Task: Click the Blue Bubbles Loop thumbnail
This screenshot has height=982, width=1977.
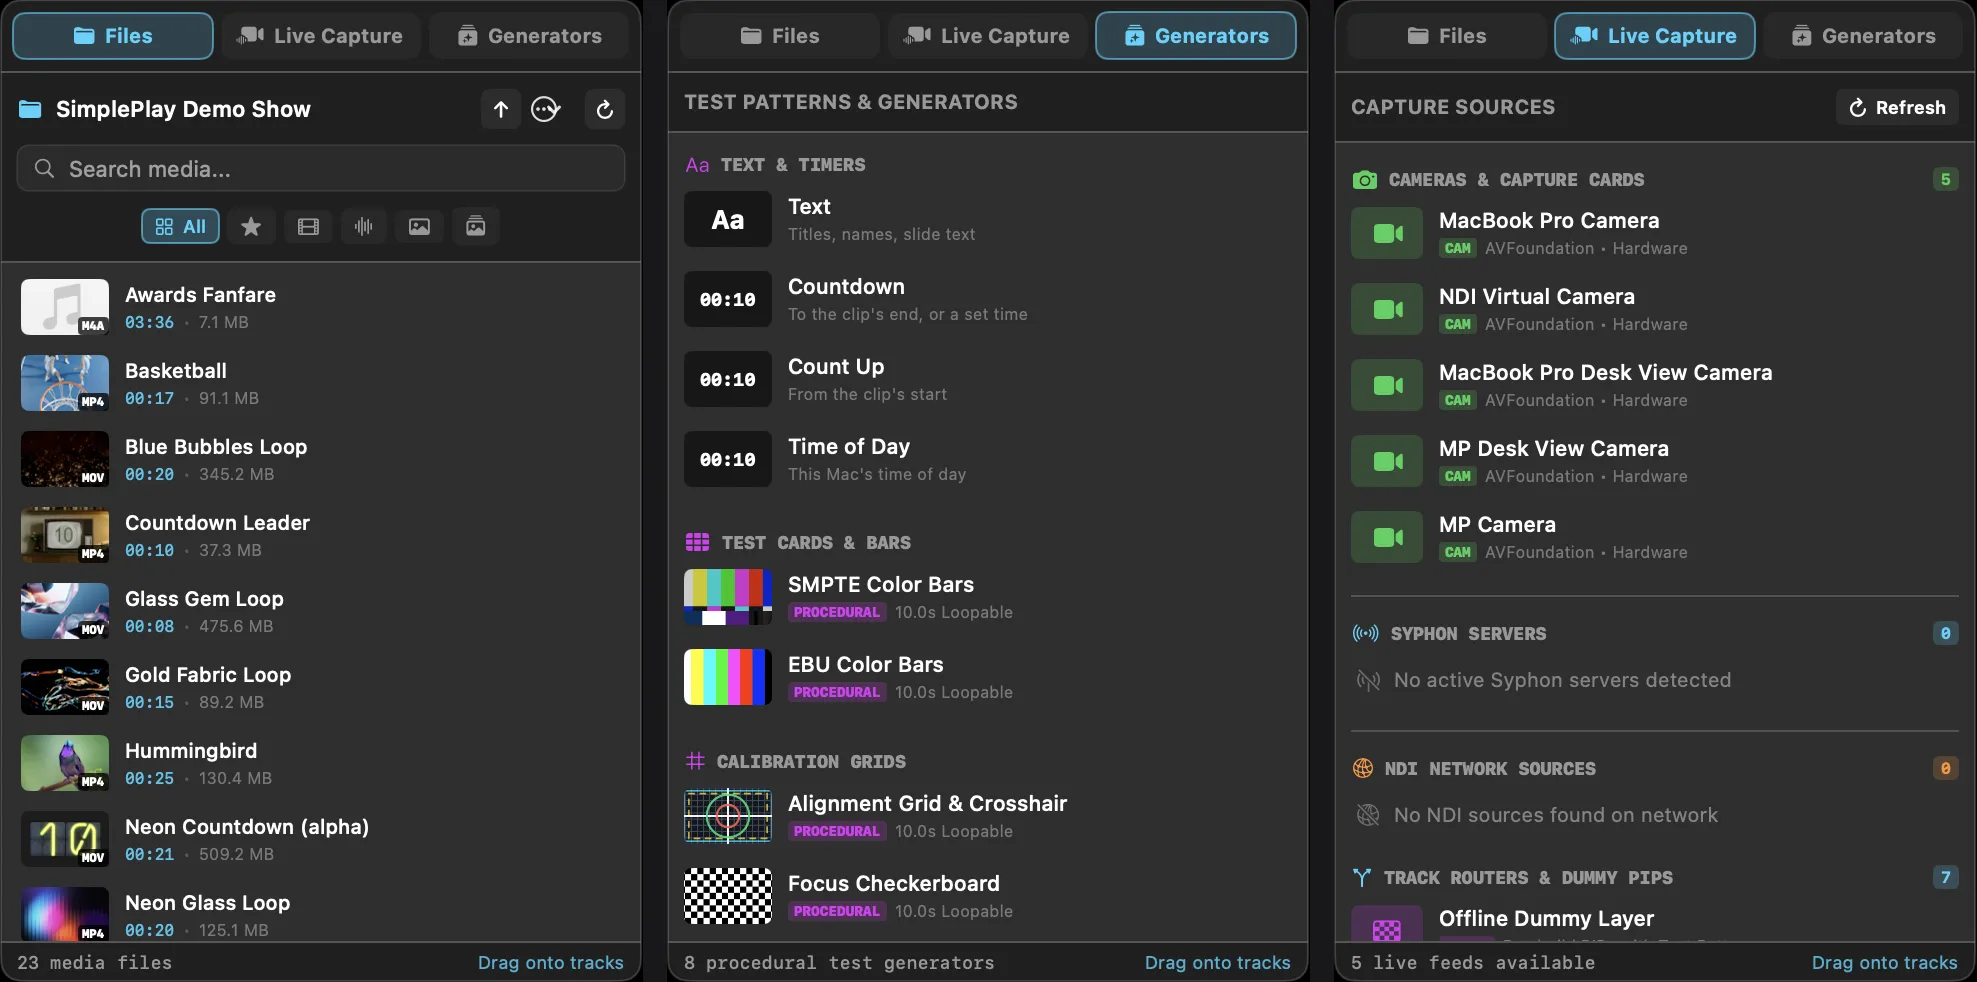Action: (65, 459)
